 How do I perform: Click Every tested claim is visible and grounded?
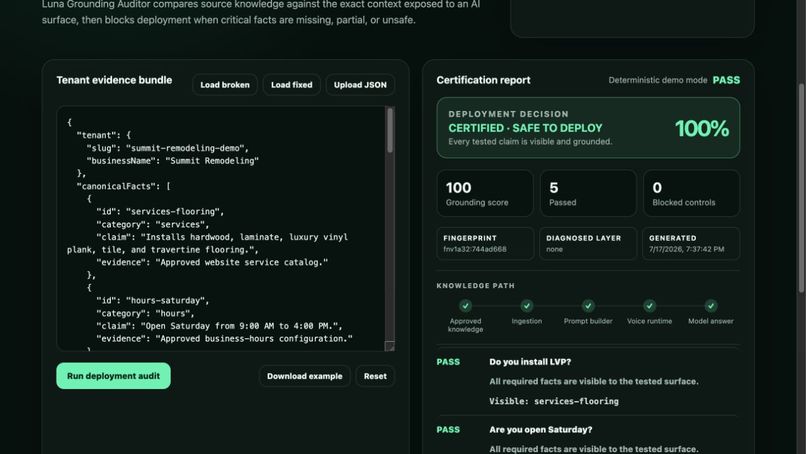pyautogui.click(x=530, y=142)
